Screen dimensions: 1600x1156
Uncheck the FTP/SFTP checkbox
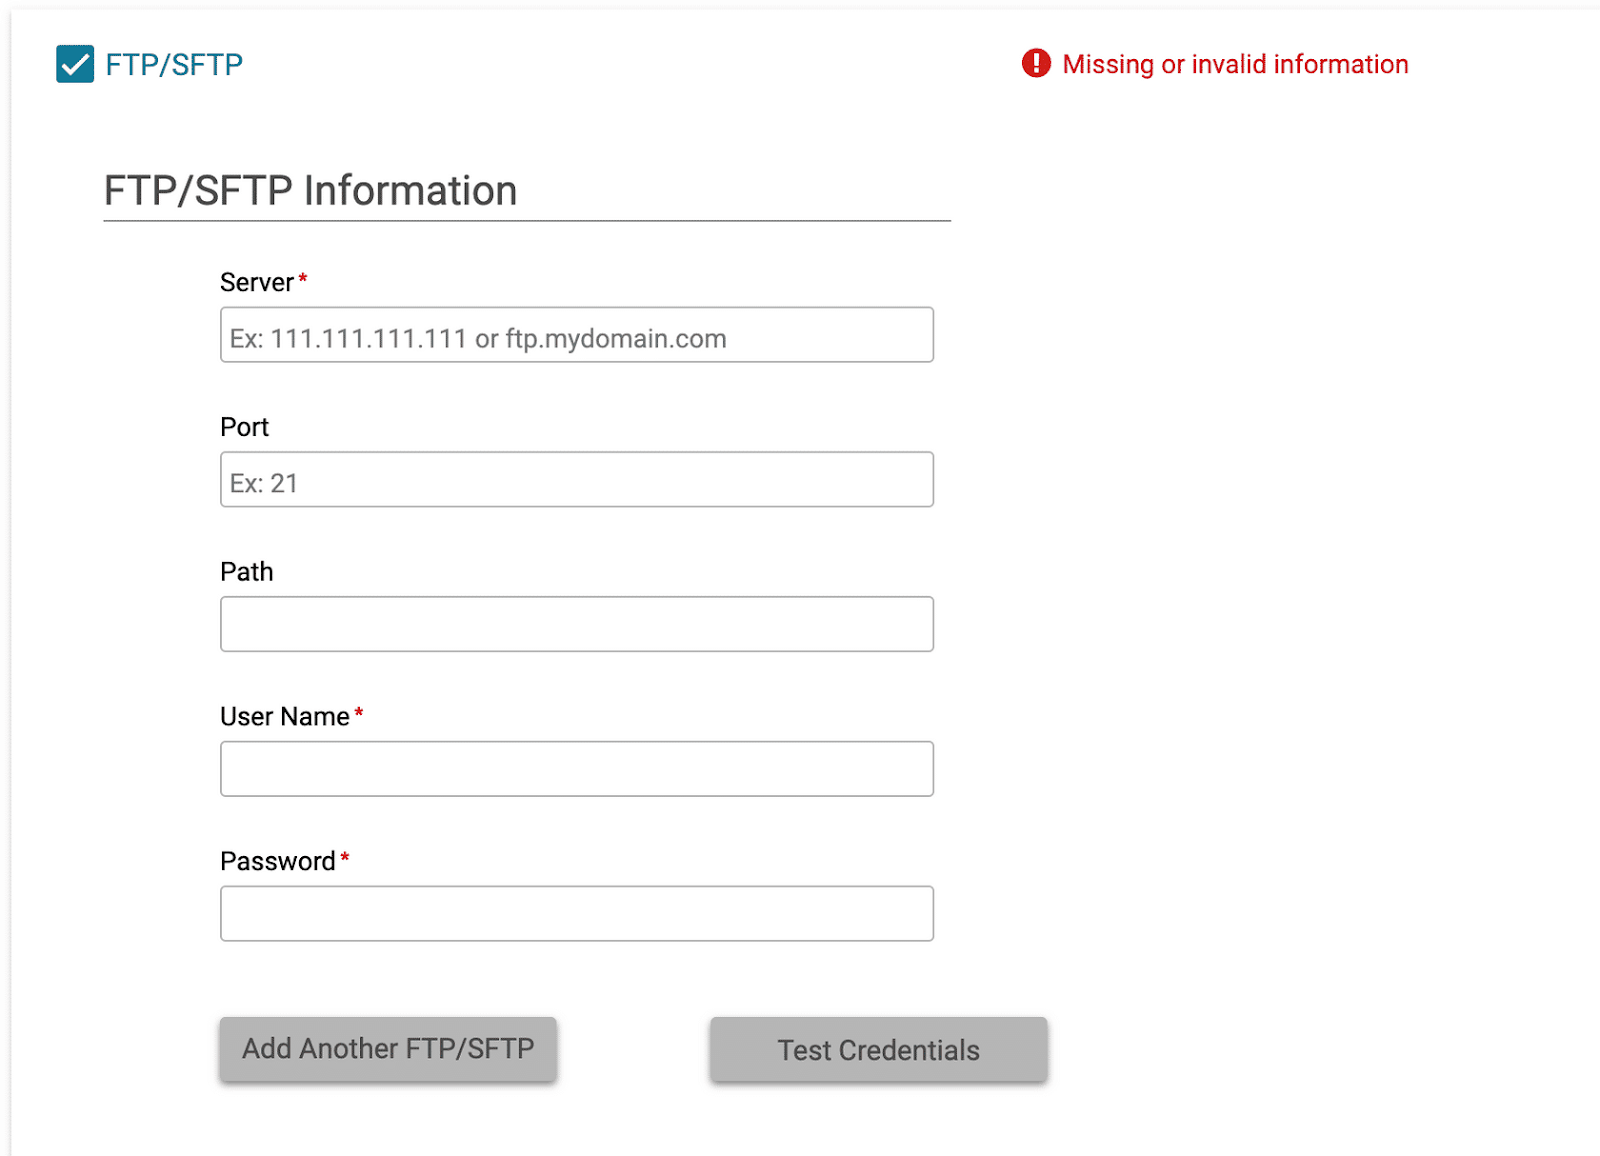click(75, 64)
